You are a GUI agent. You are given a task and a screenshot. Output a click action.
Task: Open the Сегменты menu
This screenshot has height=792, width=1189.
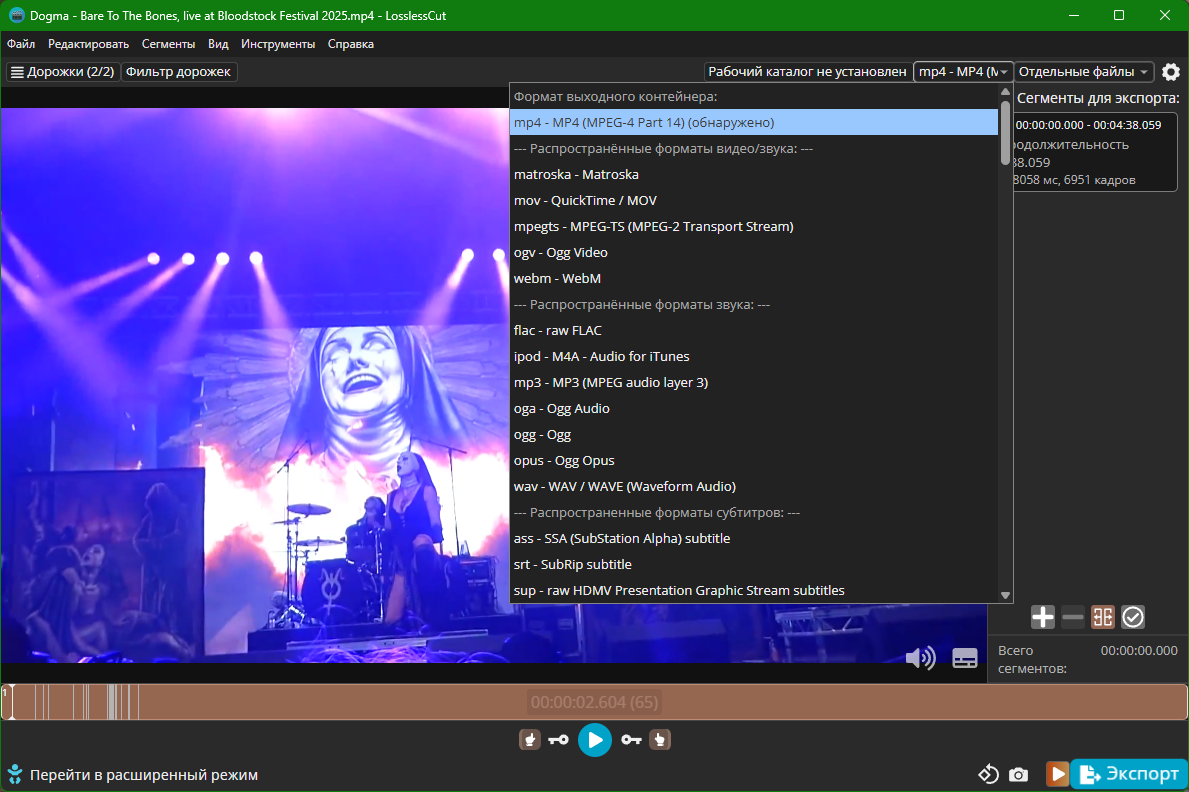click(168, 44)
